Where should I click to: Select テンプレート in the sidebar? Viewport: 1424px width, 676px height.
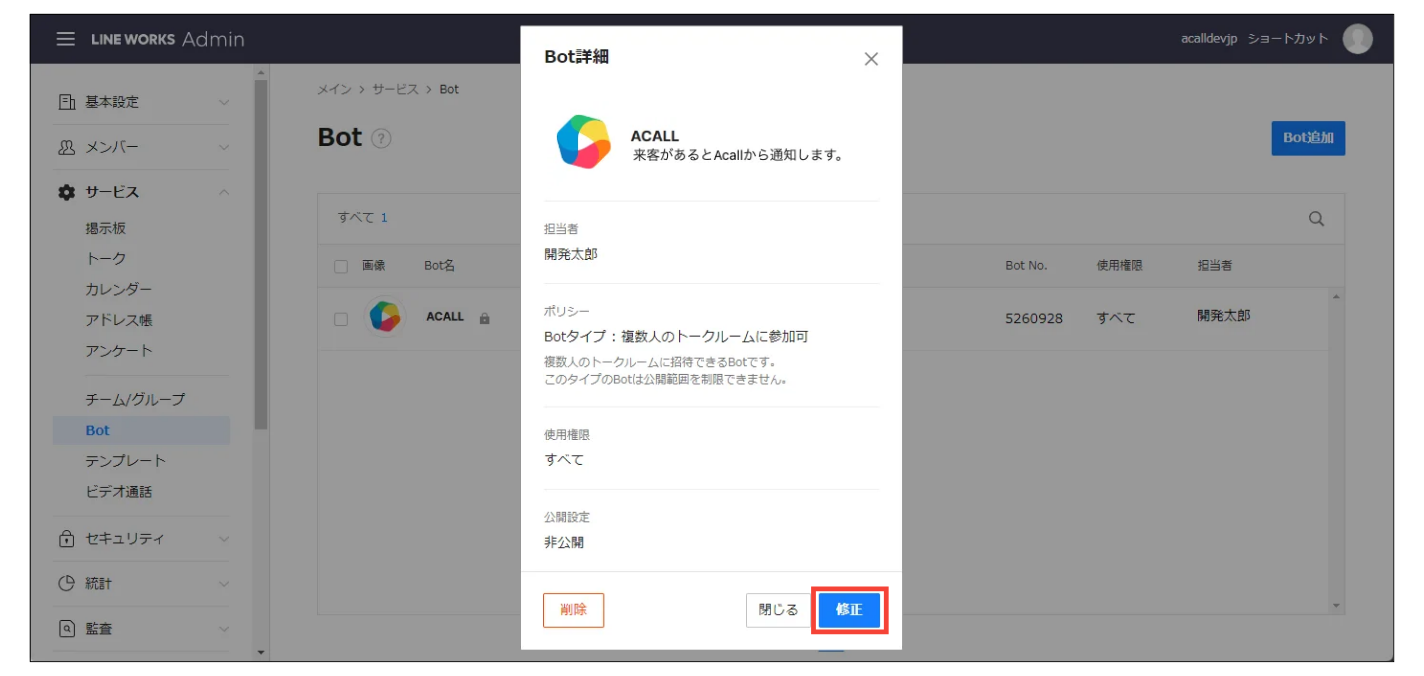pos(125,461)
